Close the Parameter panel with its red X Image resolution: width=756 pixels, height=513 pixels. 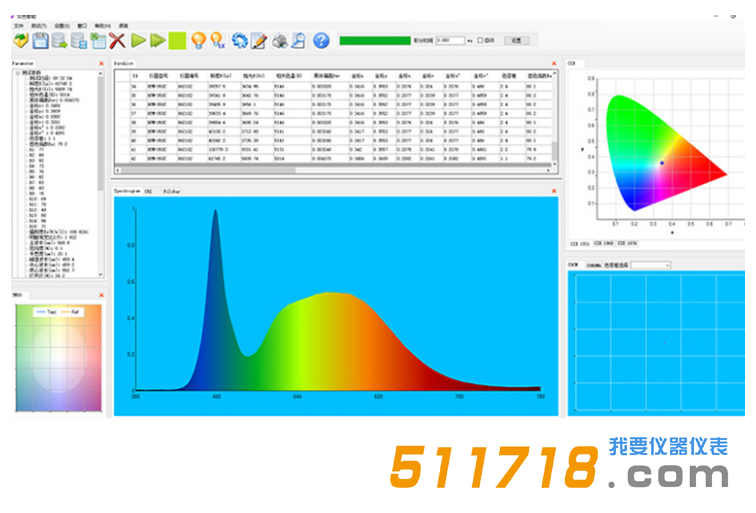pos(101,63)
